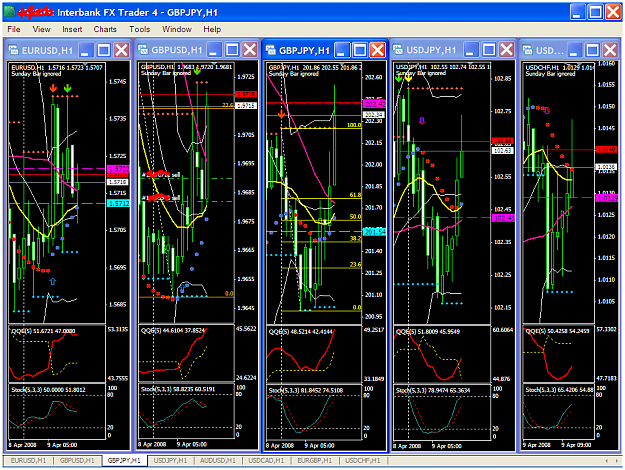Open the Window menu
This screenshot has height=470, width=625.
(x=177, y=29)
